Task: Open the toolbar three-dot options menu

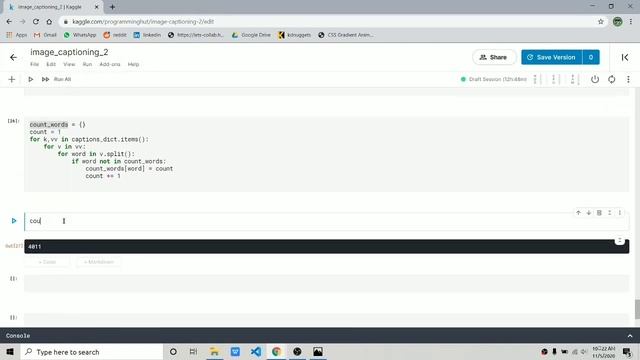Action: click(x=628, y=79)
